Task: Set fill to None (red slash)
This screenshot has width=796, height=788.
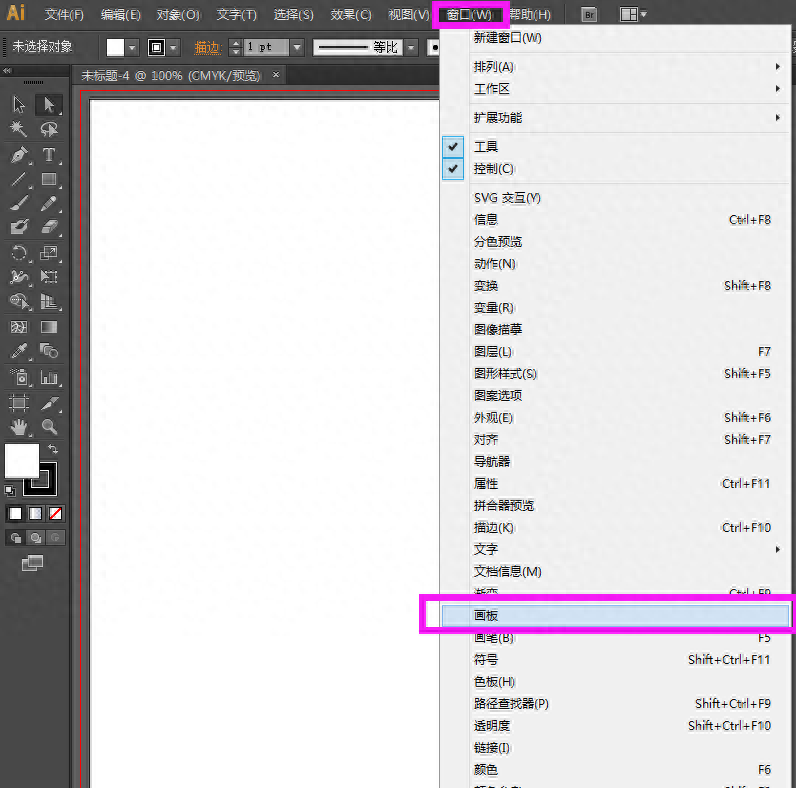Action: [55, 513]
